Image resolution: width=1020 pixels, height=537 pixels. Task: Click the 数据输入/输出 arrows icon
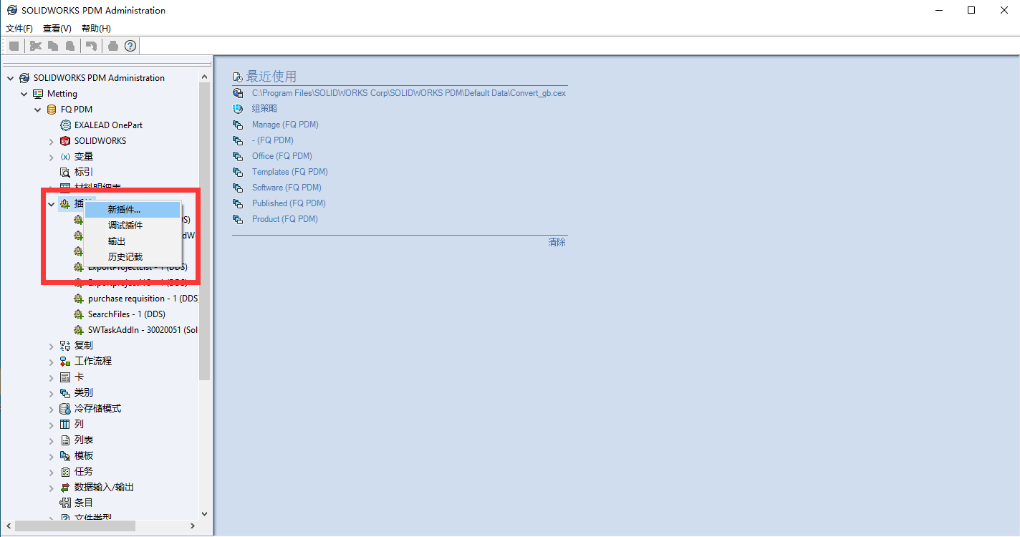(x=65, y=487)
